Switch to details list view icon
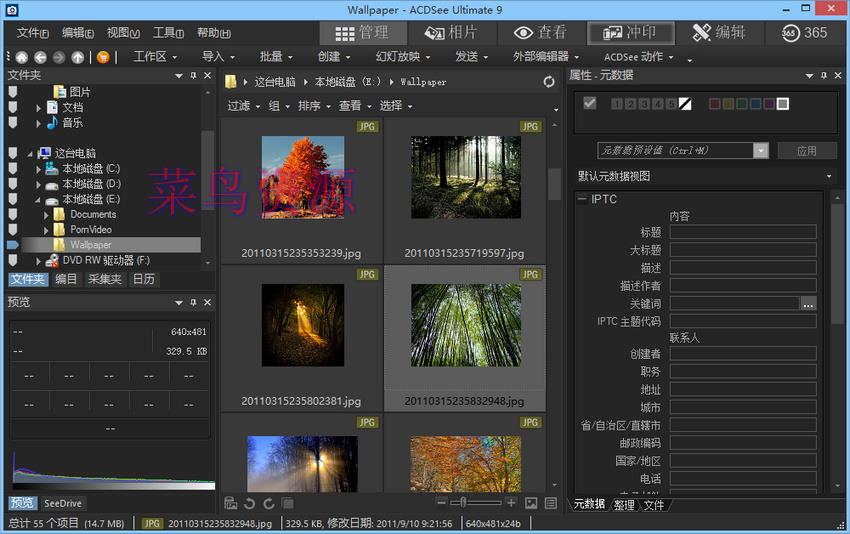Image resolution: width=850 pixels, height=534 pixels. (x=551, y=504)
